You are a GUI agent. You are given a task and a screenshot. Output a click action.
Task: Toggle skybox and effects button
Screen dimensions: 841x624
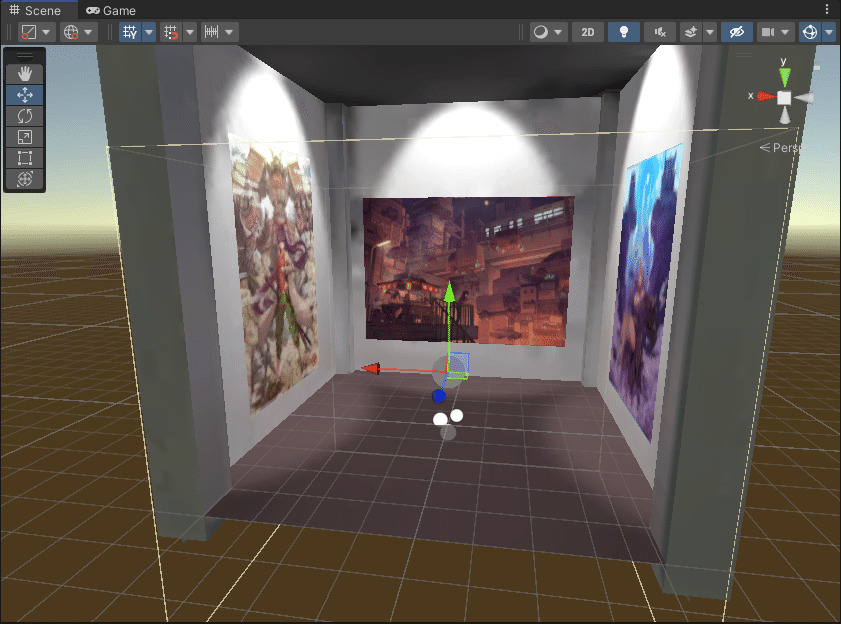pyautogui.click(x=691, y=32)
